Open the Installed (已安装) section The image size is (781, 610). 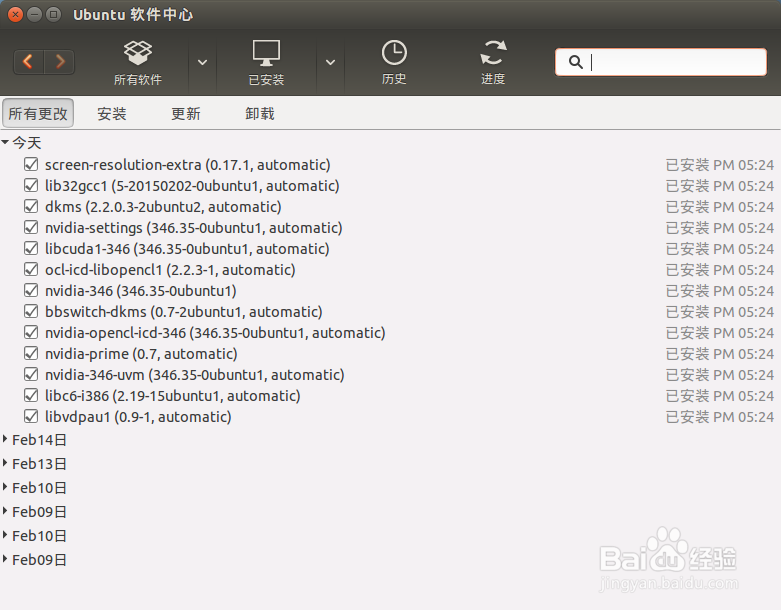(x=266, y=63)
